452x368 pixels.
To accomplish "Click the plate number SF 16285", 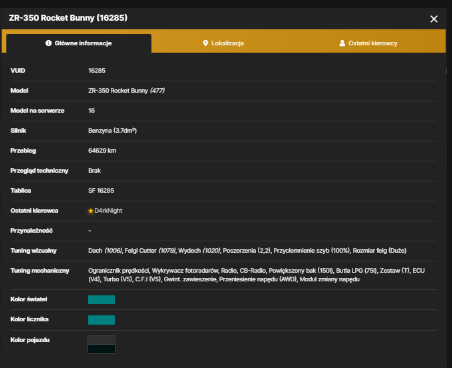I will (x=101, y=191).
